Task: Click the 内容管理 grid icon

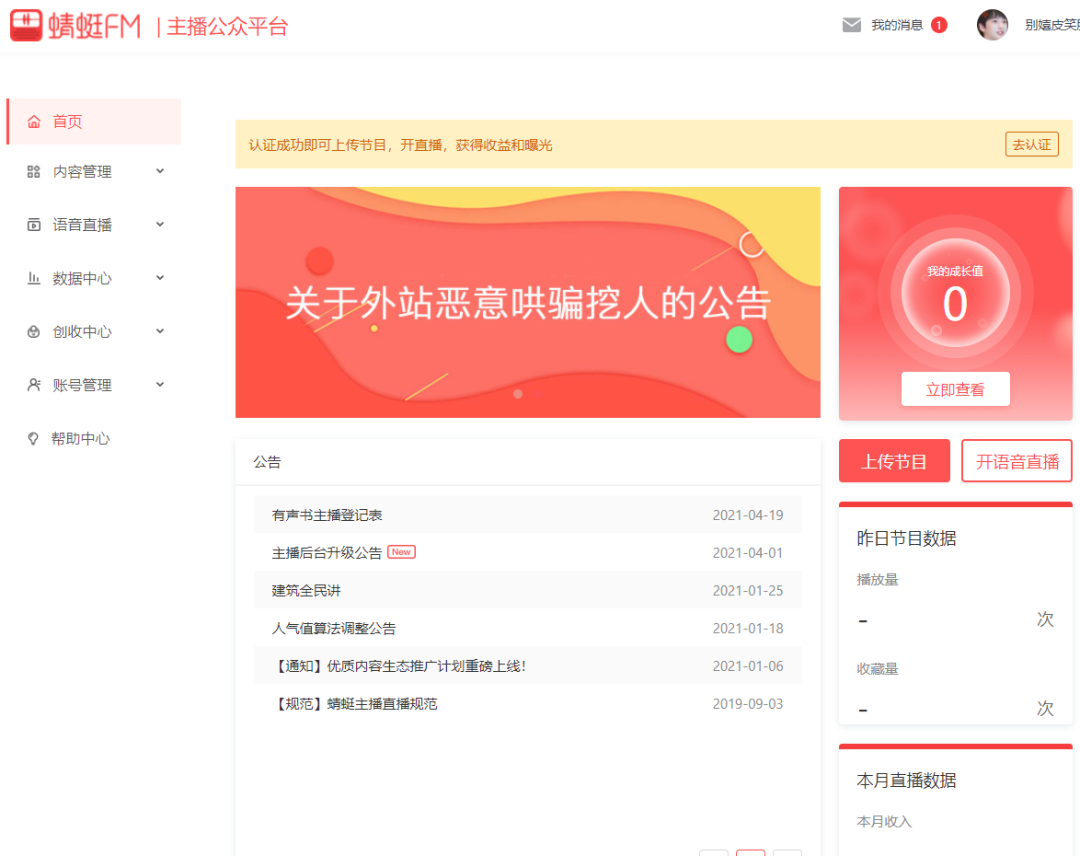Action: [34, 172]
